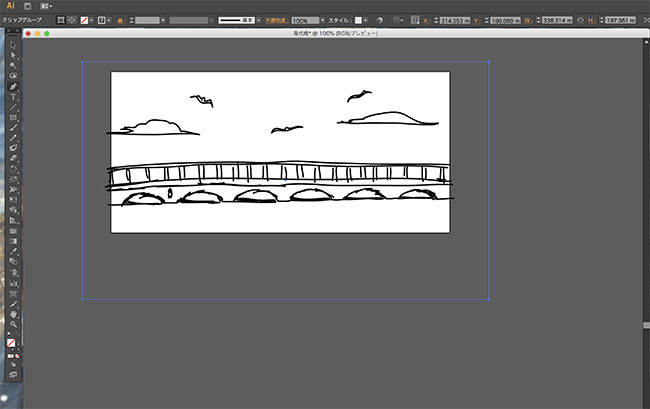Viewport: 650px width, 409px height.
Task: Click the orange 不透明度 opacity label link
Action: click(x=277, y=20)
